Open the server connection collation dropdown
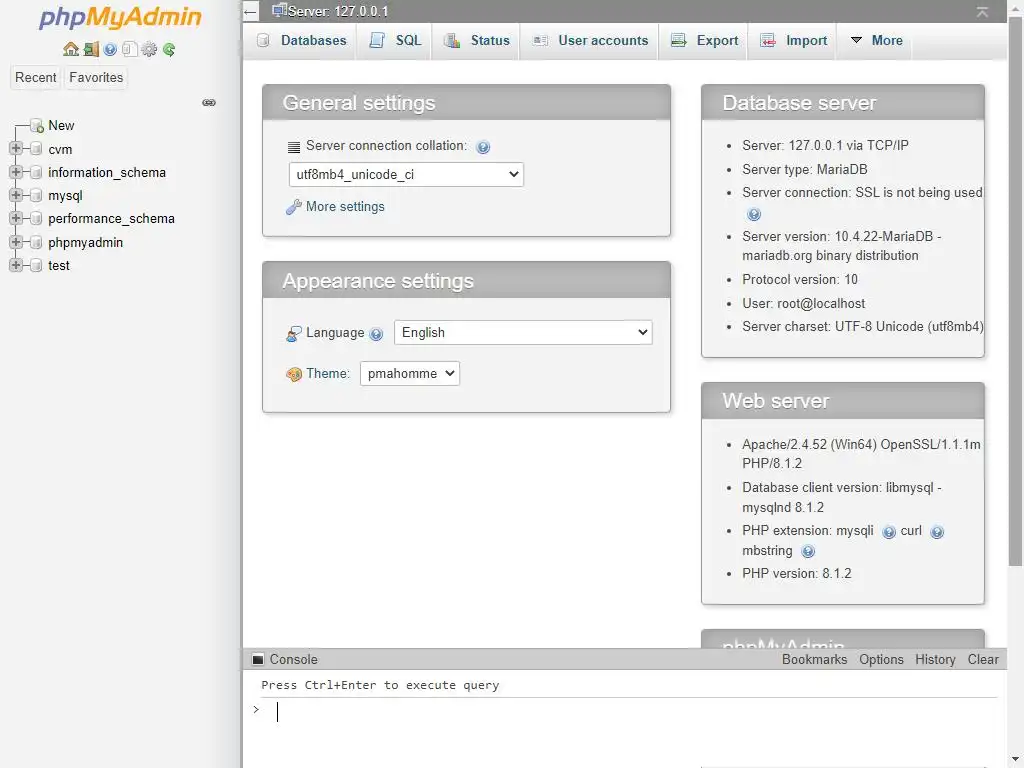The width and height of the screenshot is (1024, 768). coord(406,174)
